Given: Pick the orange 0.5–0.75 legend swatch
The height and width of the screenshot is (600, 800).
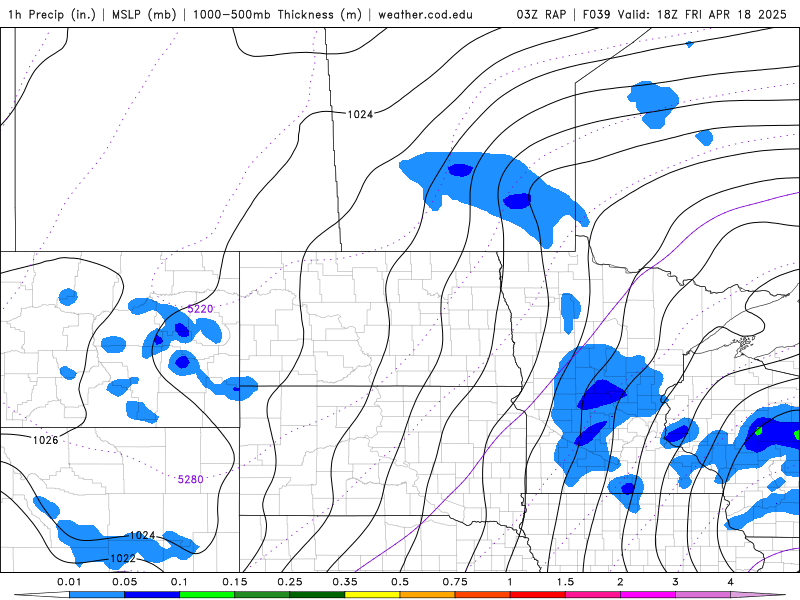Looking at the screenshot, I should 428,595.
